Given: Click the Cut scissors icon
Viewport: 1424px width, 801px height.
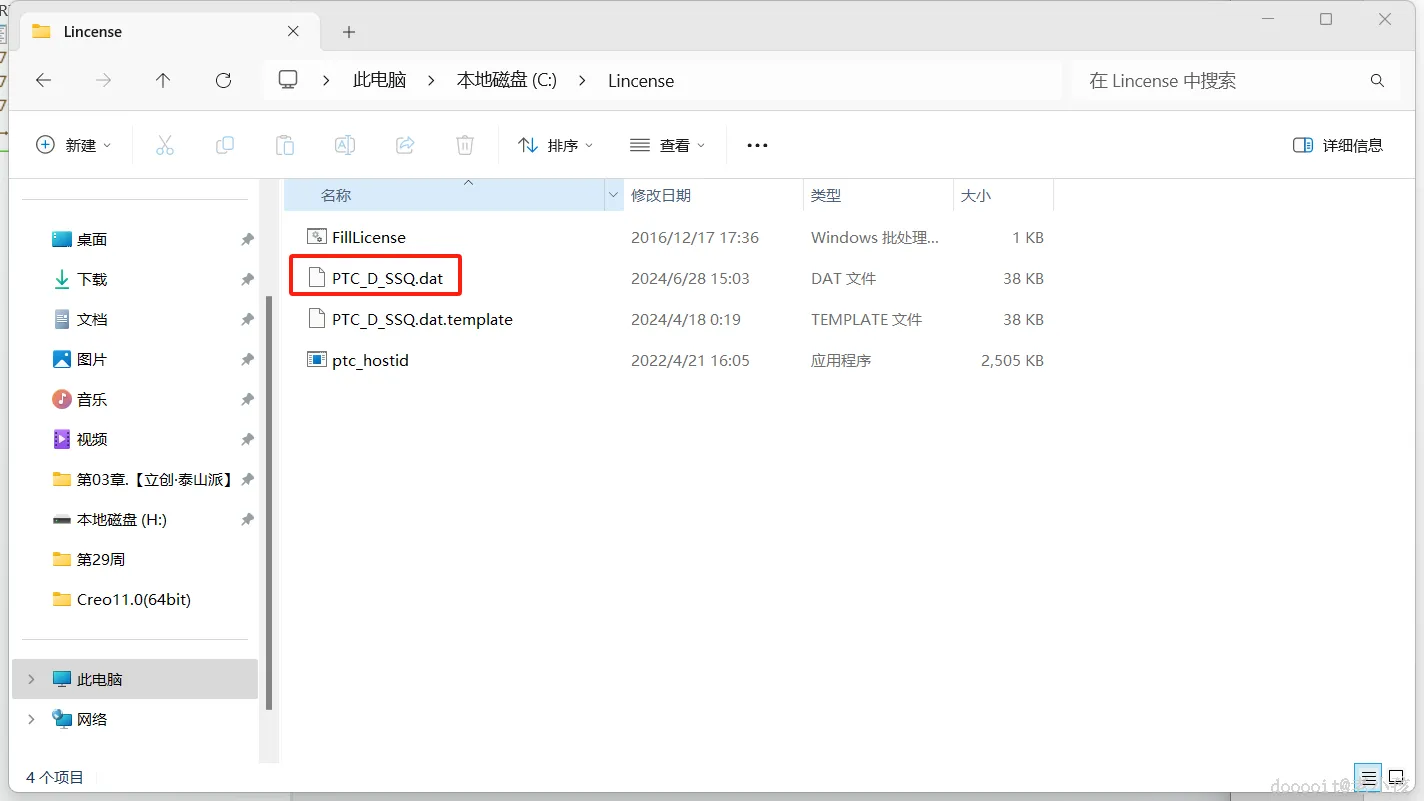Looking at the screenshot, I should tap(165, 145).
